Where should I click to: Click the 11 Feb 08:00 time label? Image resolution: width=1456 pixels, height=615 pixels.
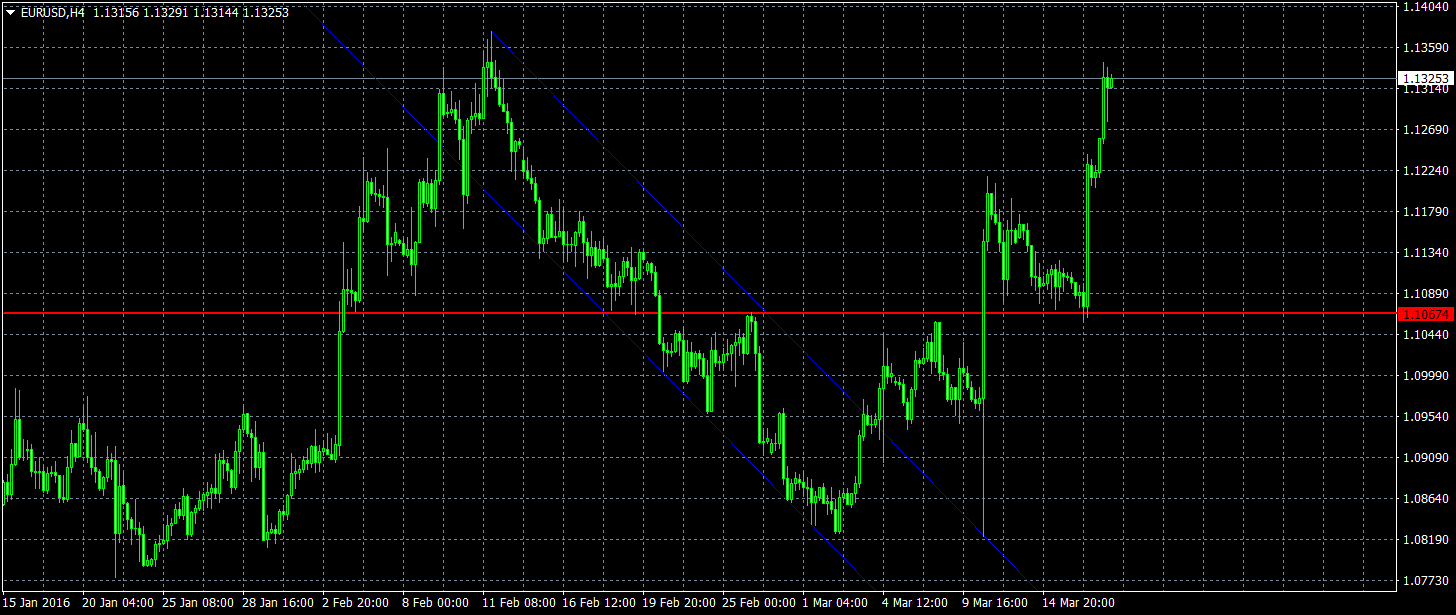[518, 604]
